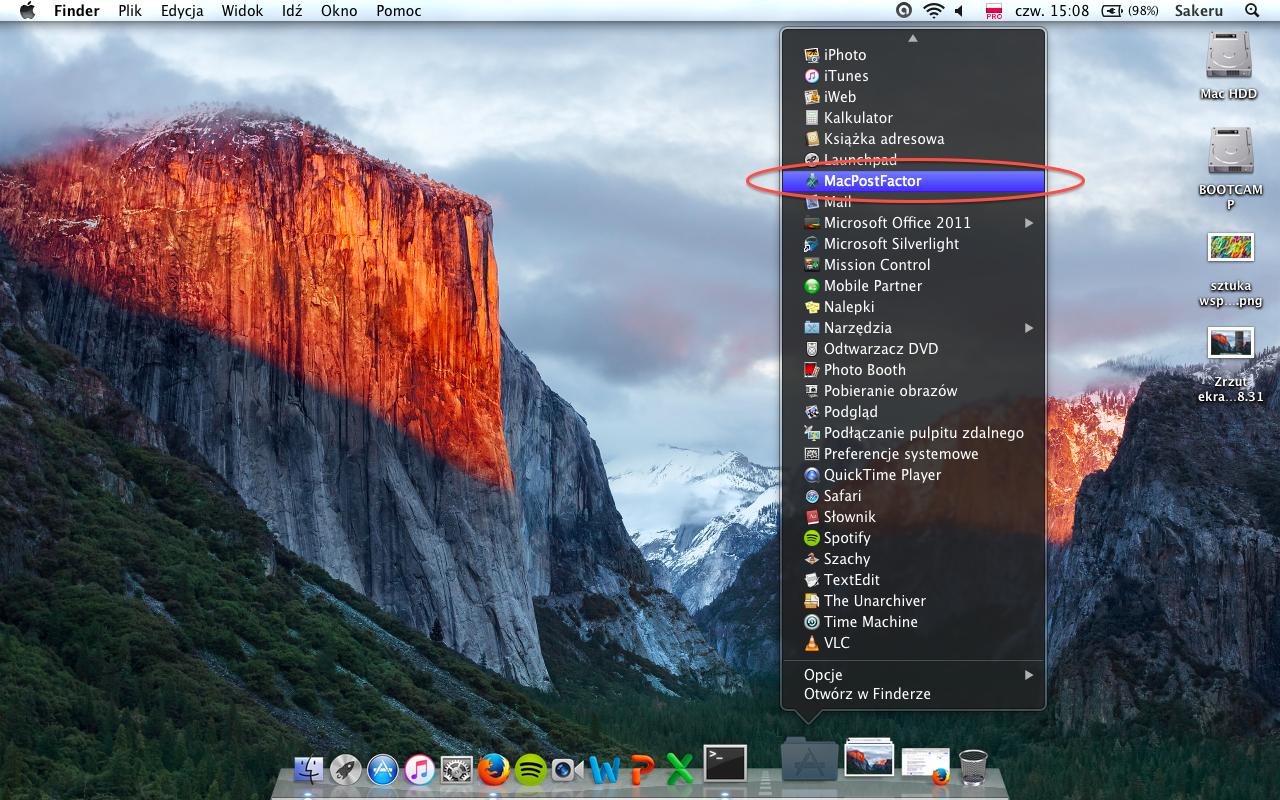1280x800 pixels.
Task: Click the volume speaker icon
Action: pos(960,11)
